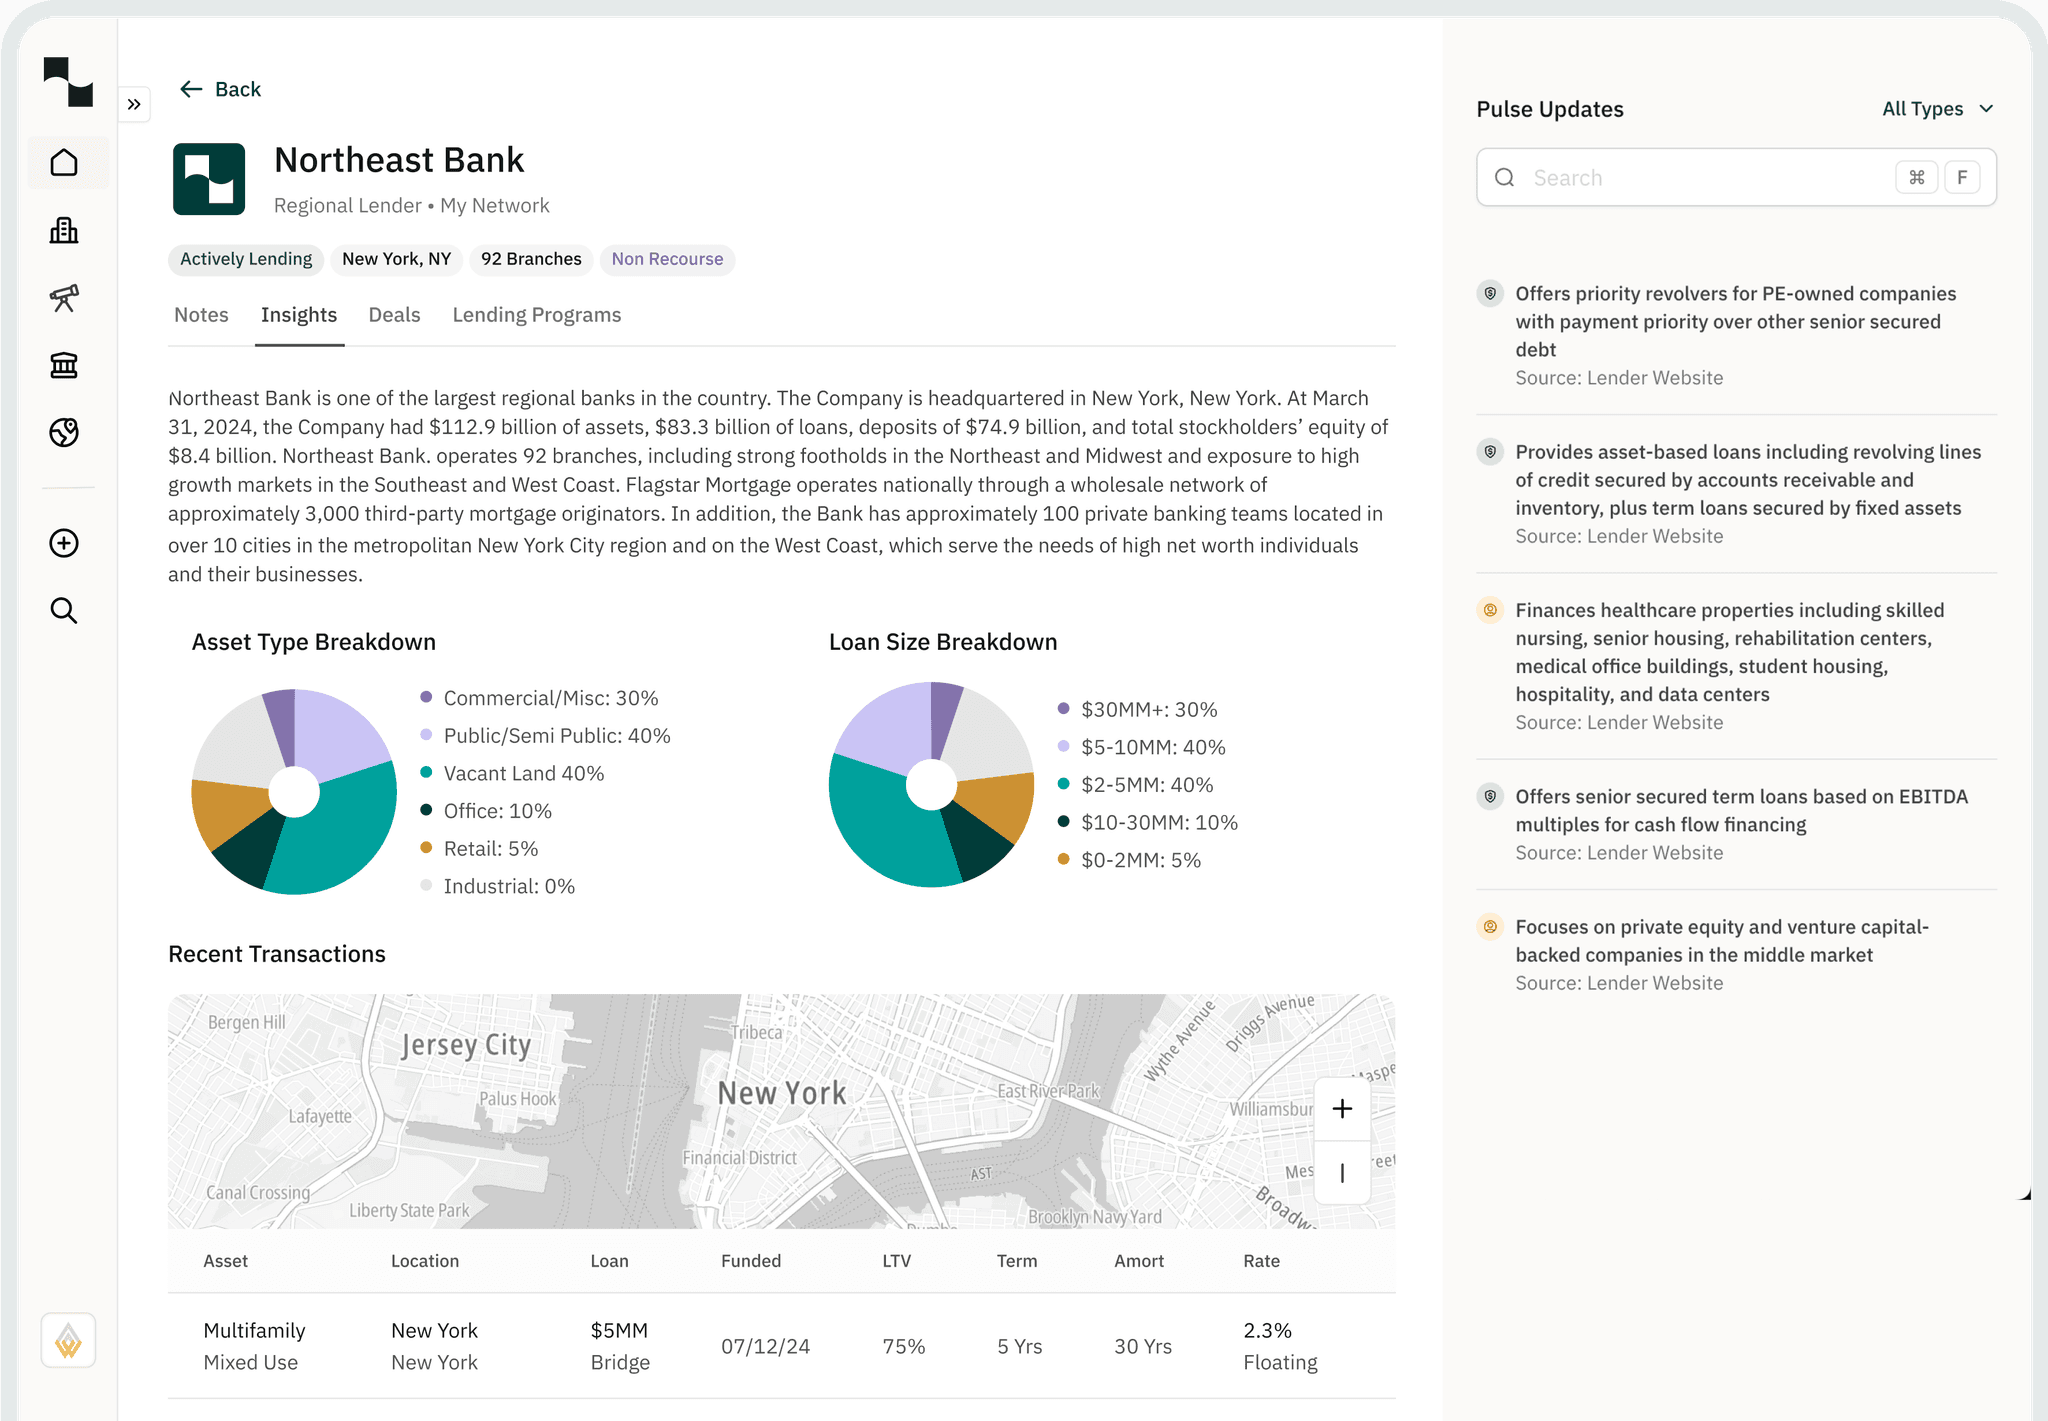The width and height of the screenshot is (2048, 1421).
Task: Click the pie chart analytics icon
Action: click(x=64, y=432)
